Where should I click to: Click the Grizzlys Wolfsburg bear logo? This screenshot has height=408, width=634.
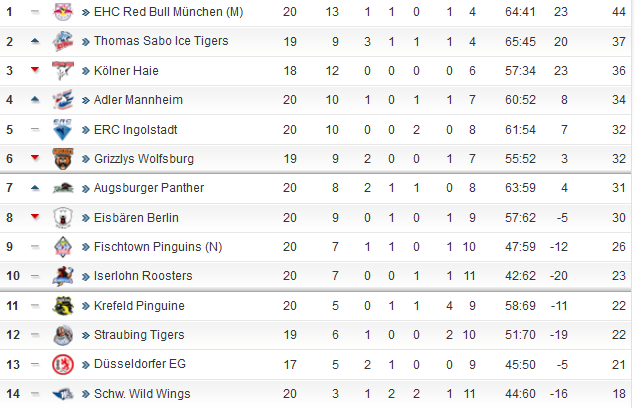pyautogui.click(x=63, y=159)
